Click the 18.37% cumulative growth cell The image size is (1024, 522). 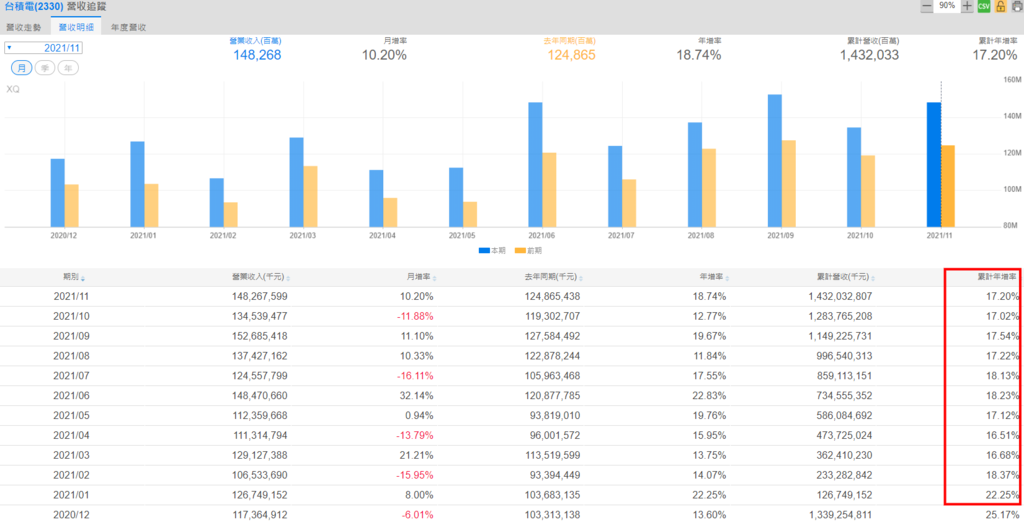tap(1002, 475)
